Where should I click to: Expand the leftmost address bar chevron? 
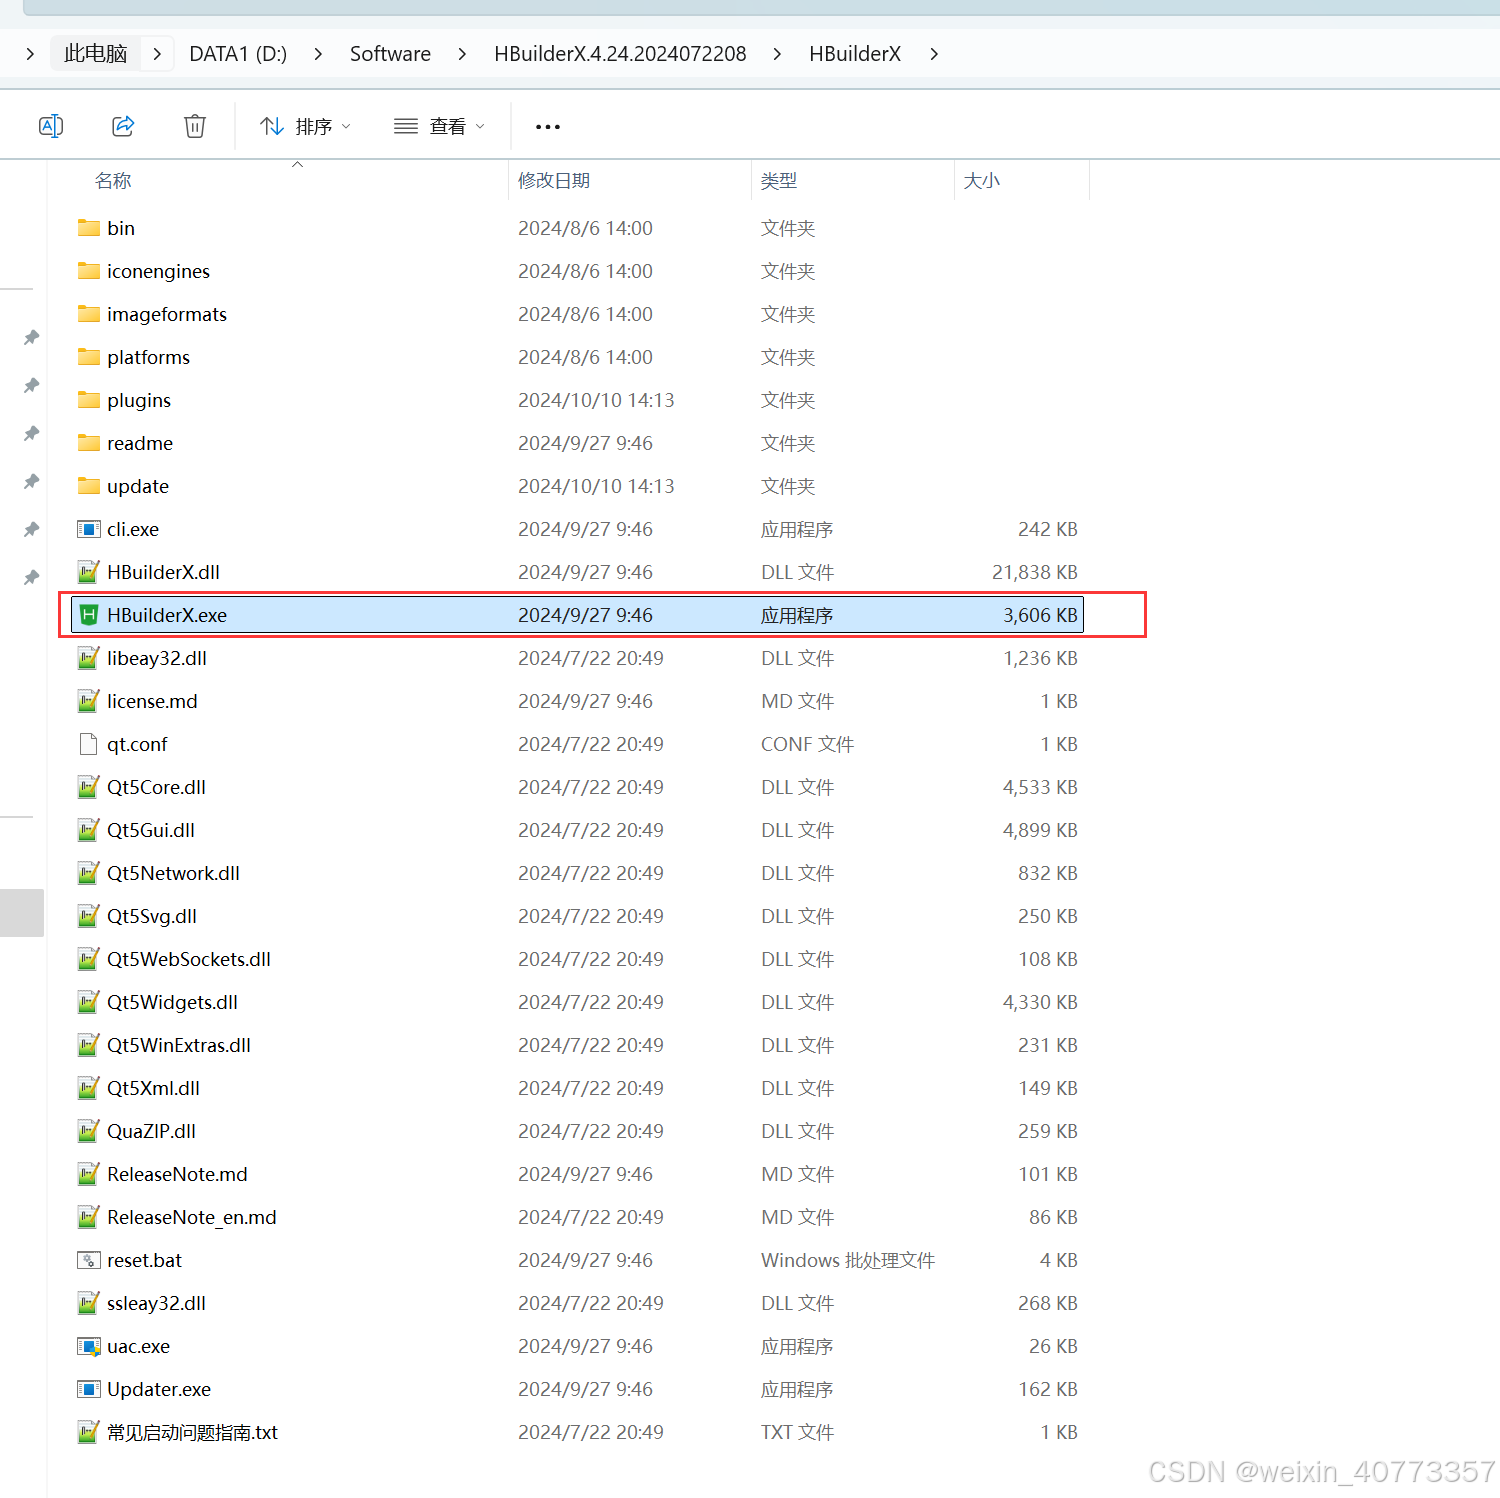pos(30,54)
